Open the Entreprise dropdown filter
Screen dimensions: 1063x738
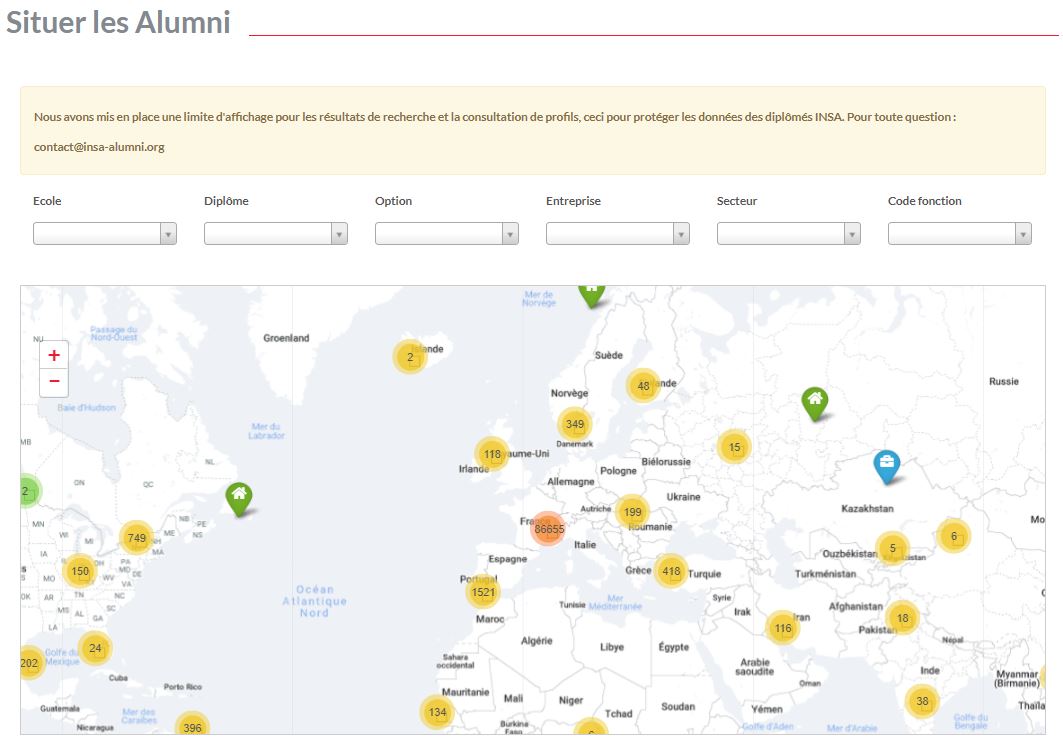click(618, 234)
